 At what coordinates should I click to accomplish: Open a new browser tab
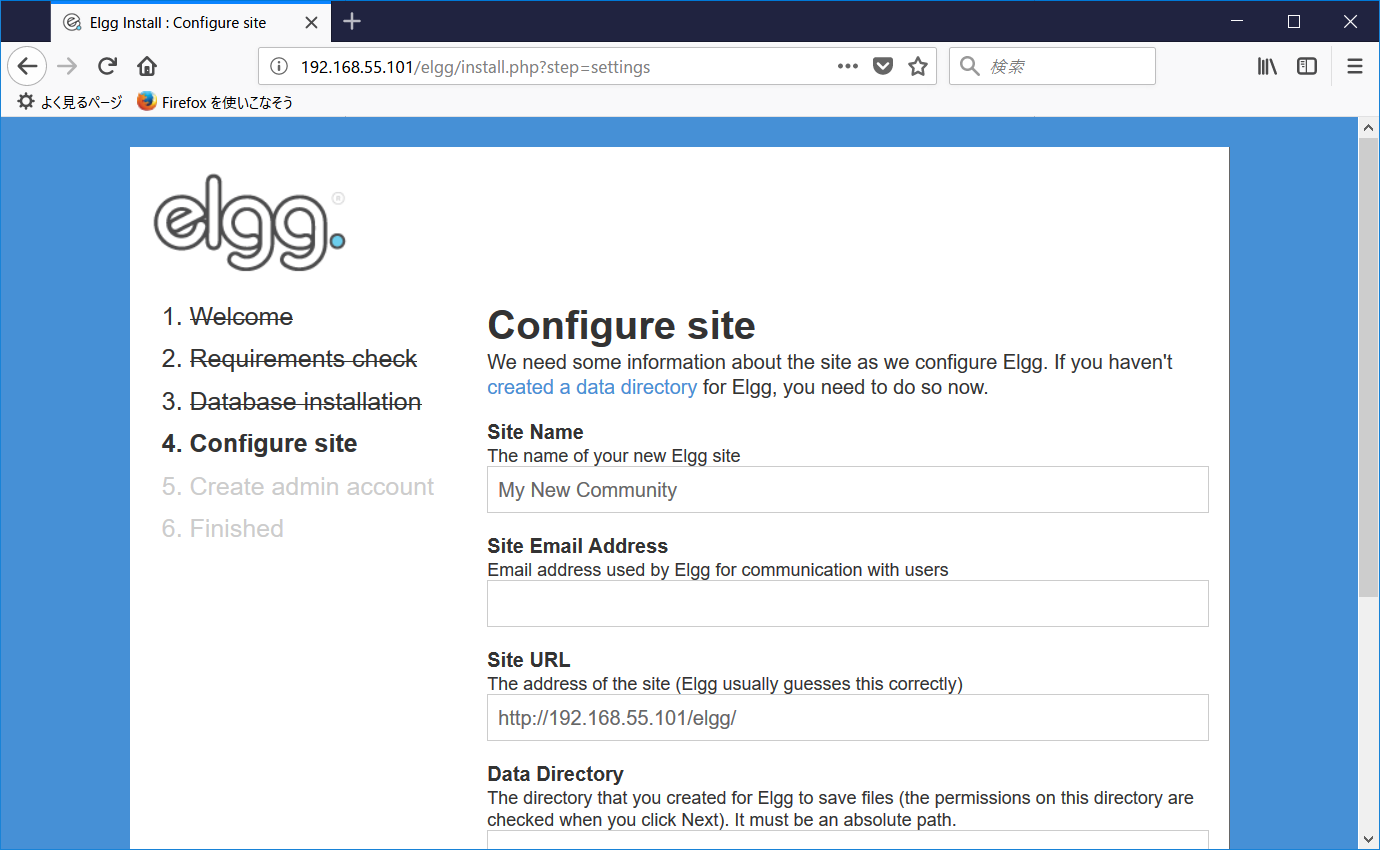pos(351,21)
